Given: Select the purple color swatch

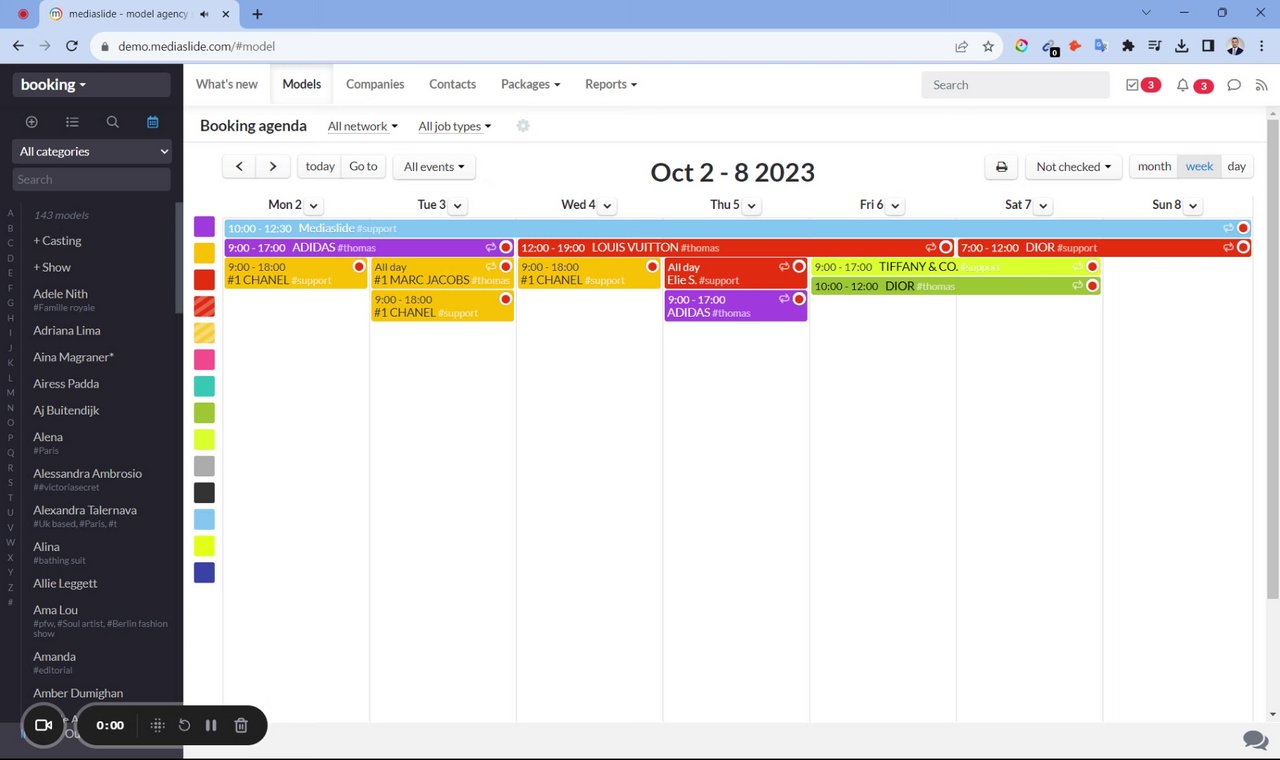Looking at the screenshot, I should click(x=204, y=227).
